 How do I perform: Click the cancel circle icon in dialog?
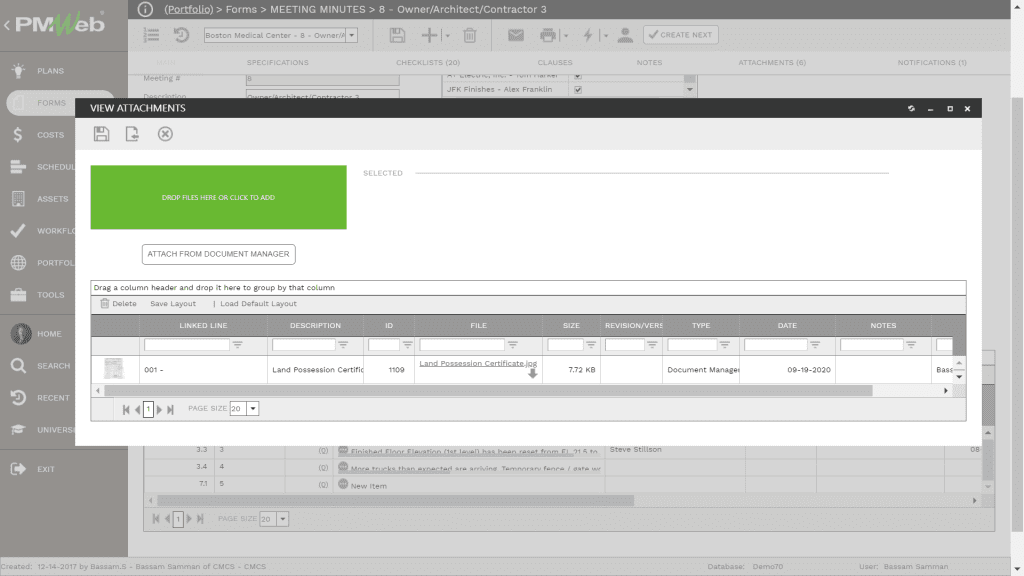(x=165, y=134)
